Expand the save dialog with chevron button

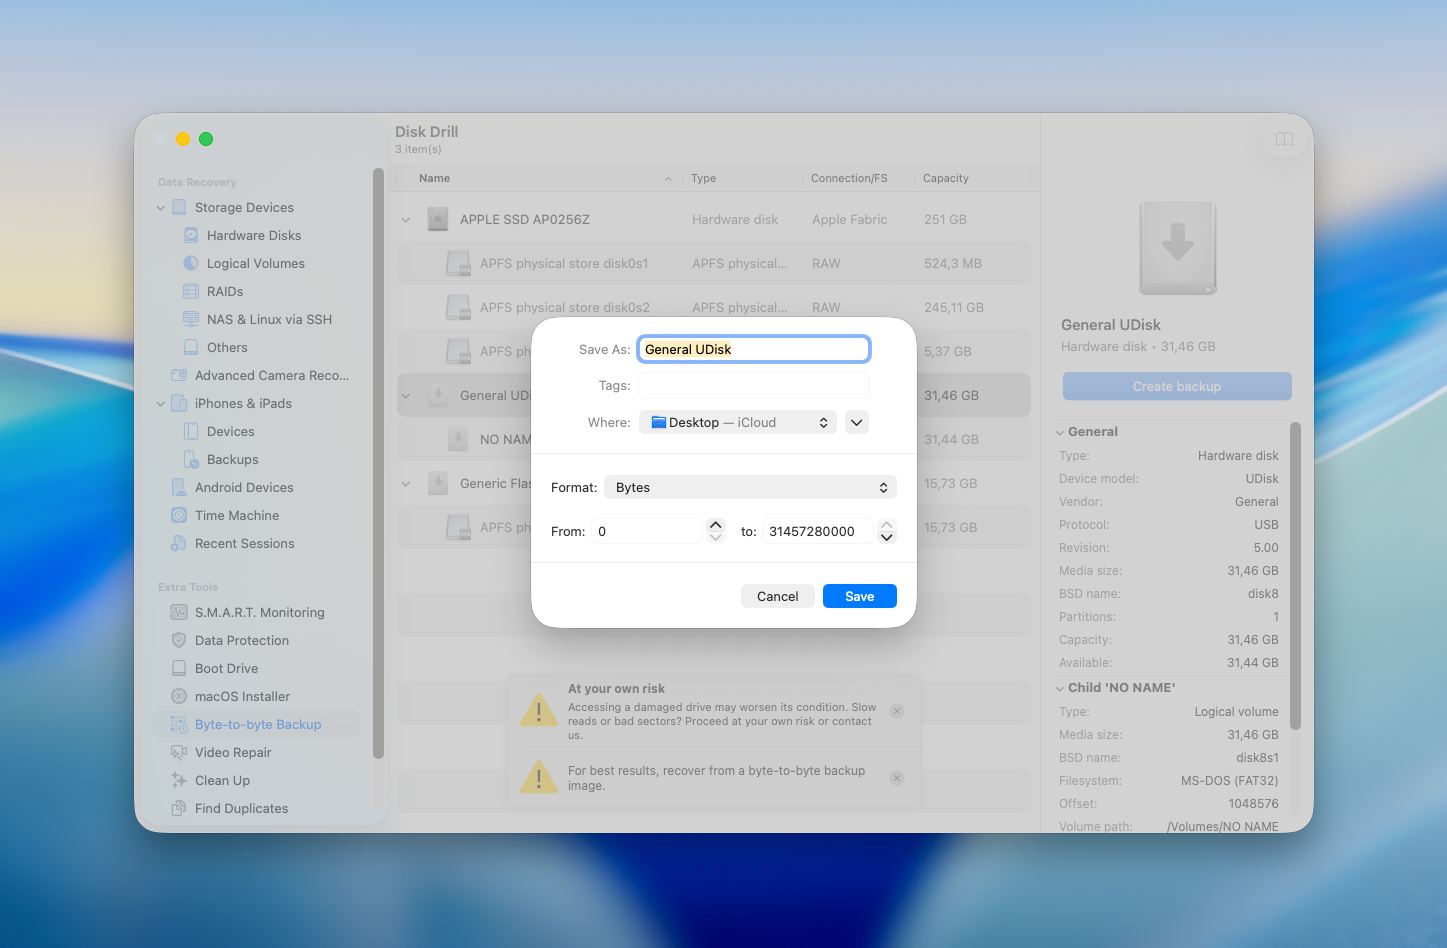coord(856,422)
